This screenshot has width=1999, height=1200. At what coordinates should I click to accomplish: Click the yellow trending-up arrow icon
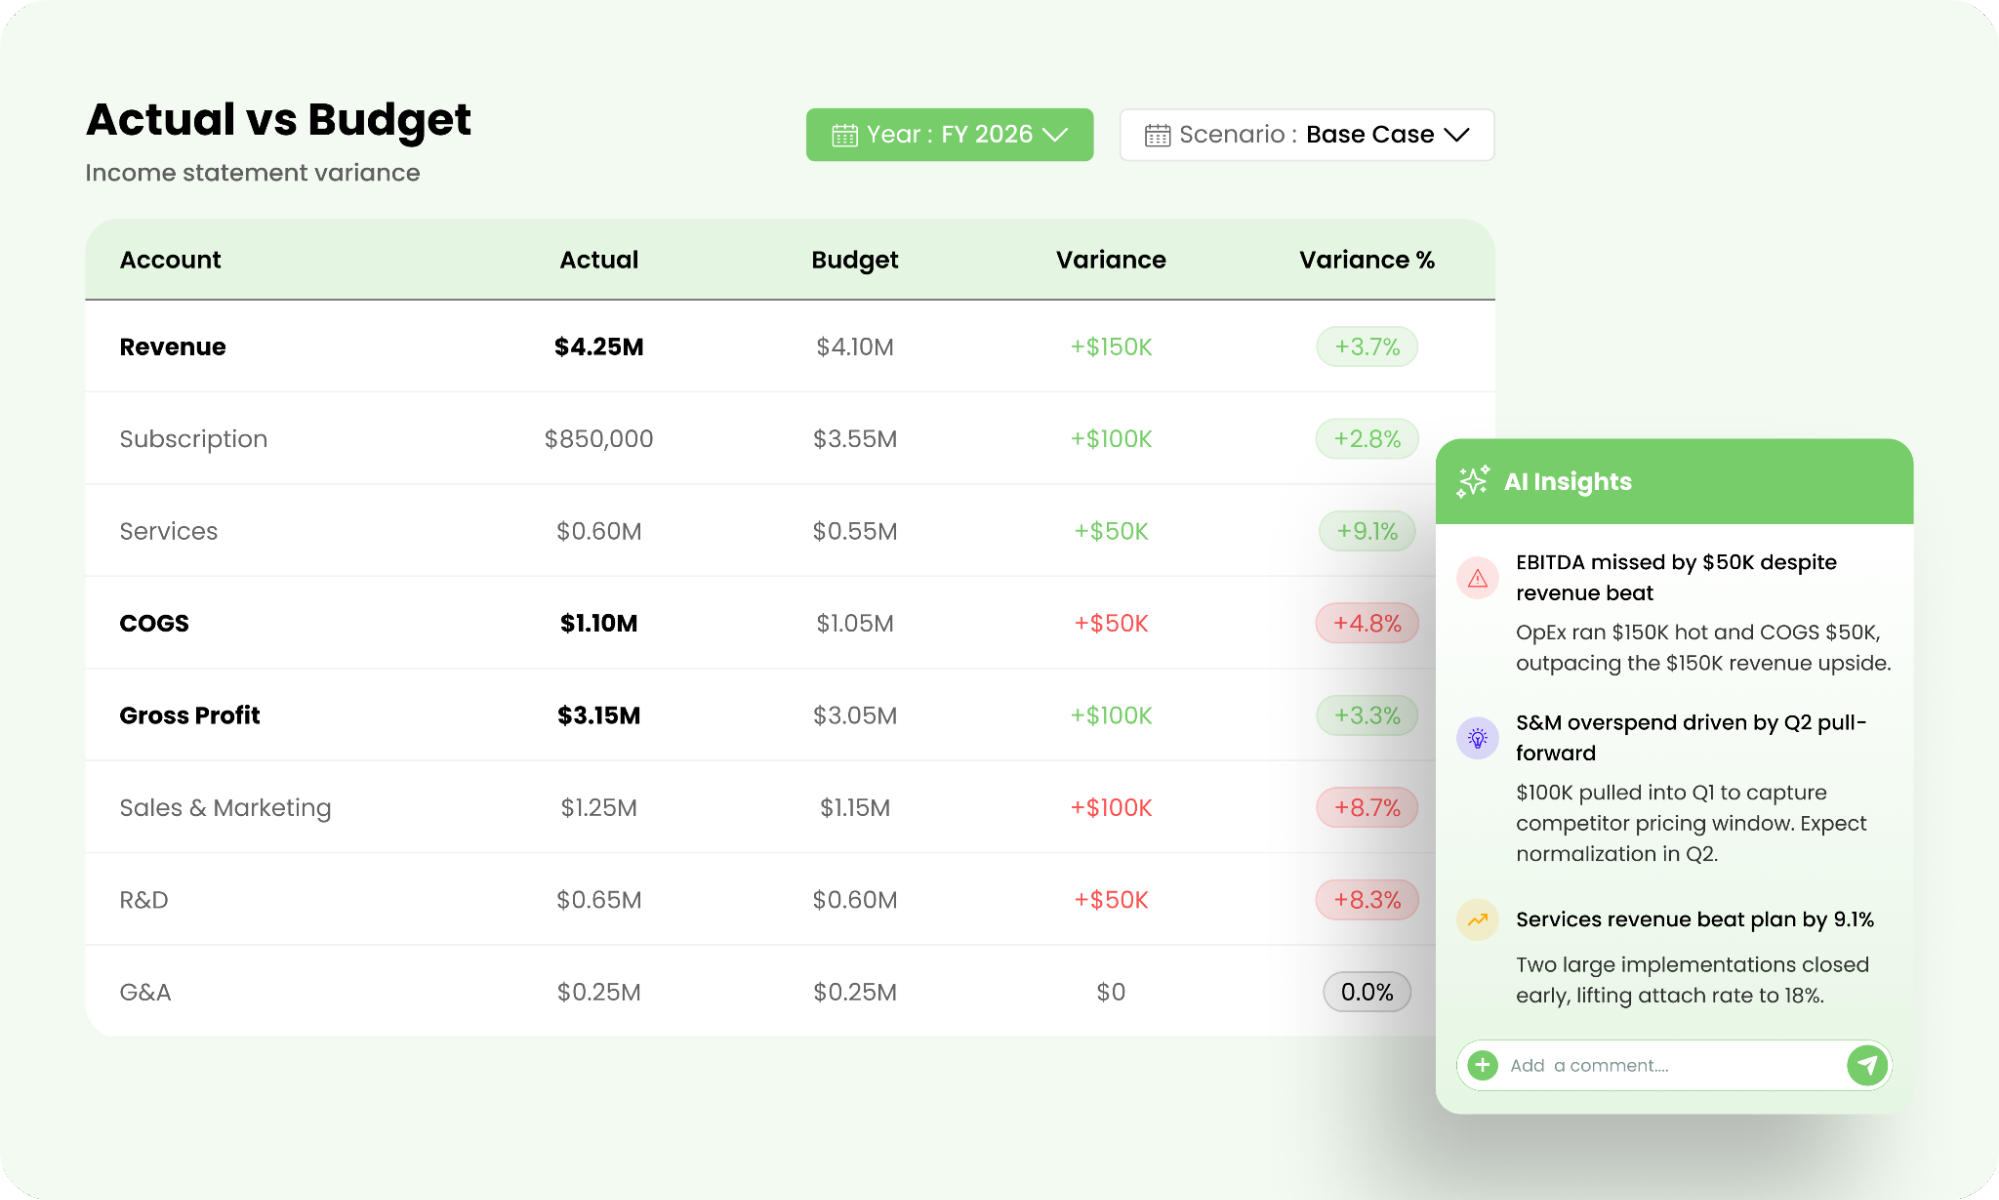tap(1477, 920)
